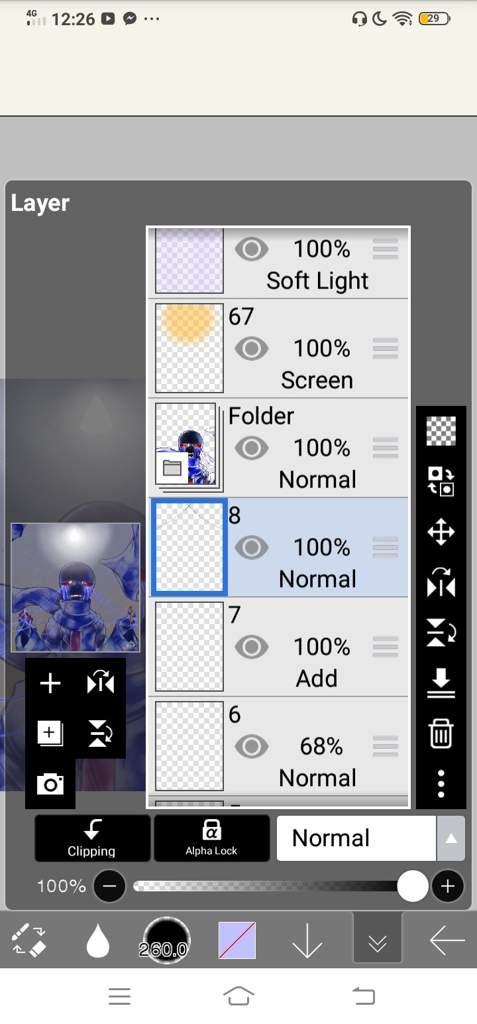Open the Normal blend mode dropdown
Viewport: 477px width, 1024px height.
pos(356,838)
